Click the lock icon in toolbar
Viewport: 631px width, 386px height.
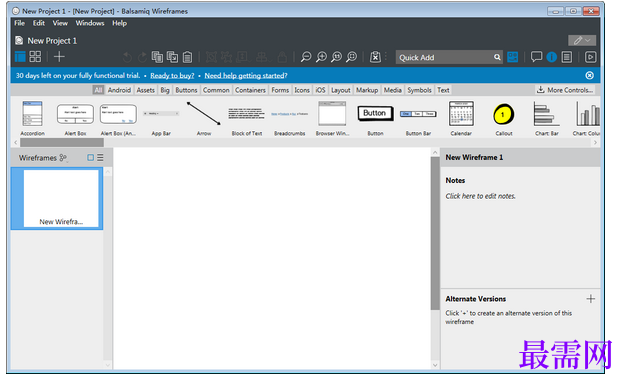click(282, 57)
